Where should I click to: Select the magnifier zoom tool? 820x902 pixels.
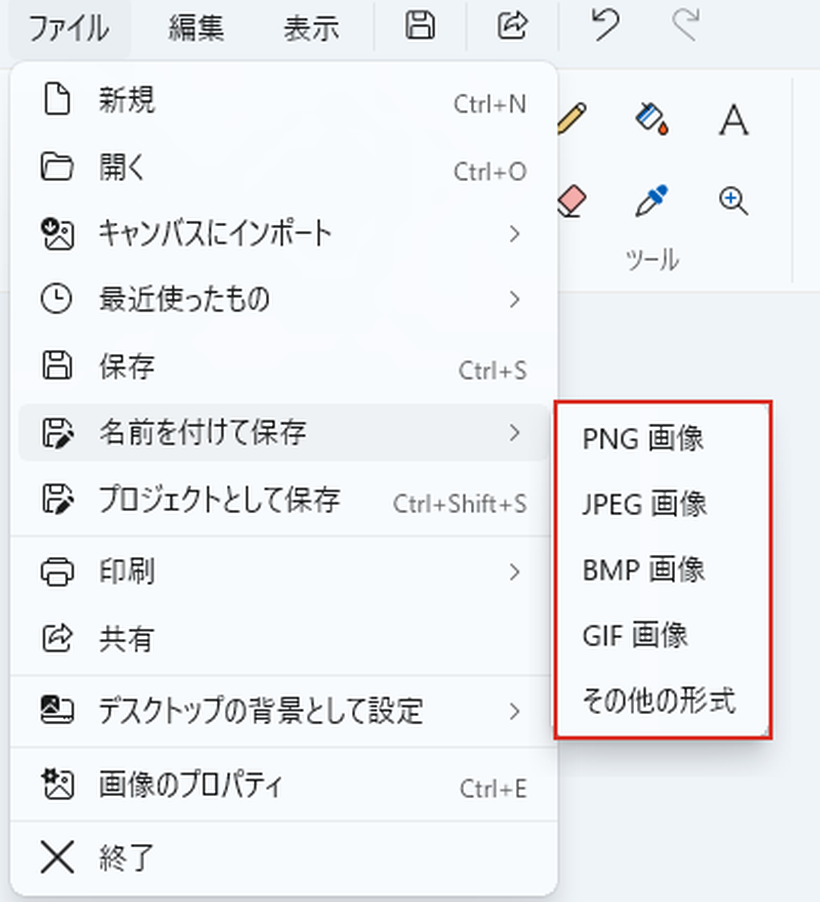pyautogui.click(x=734, y=201)
